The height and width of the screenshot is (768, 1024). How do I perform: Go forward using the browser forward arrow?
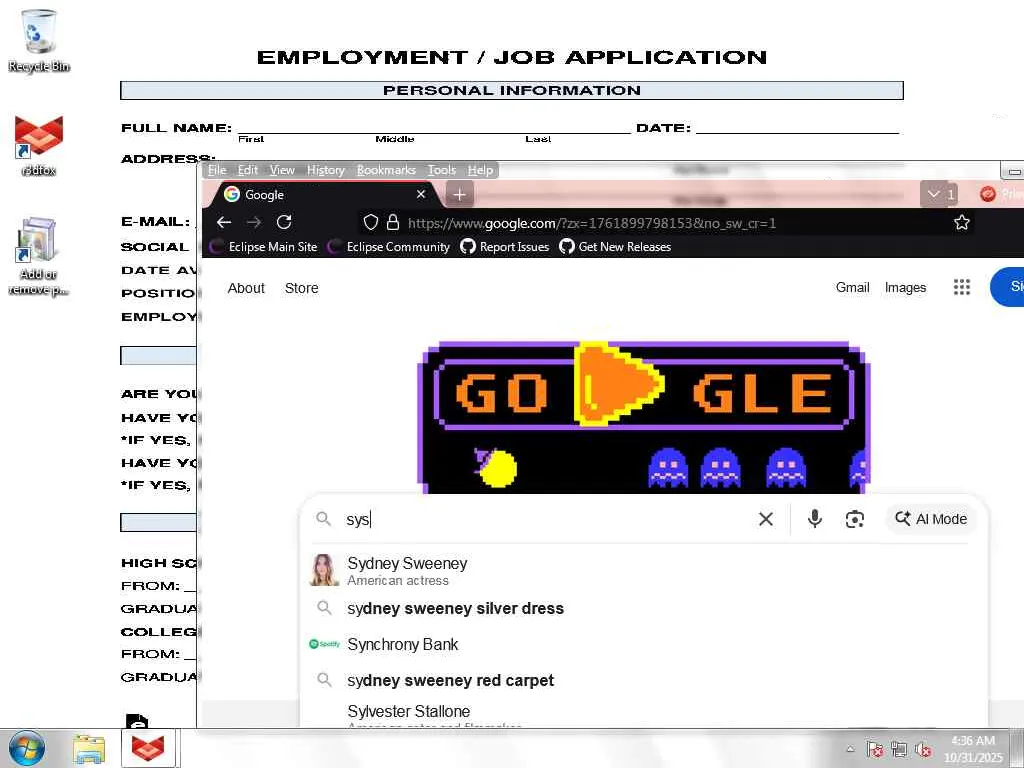[254, 223]
